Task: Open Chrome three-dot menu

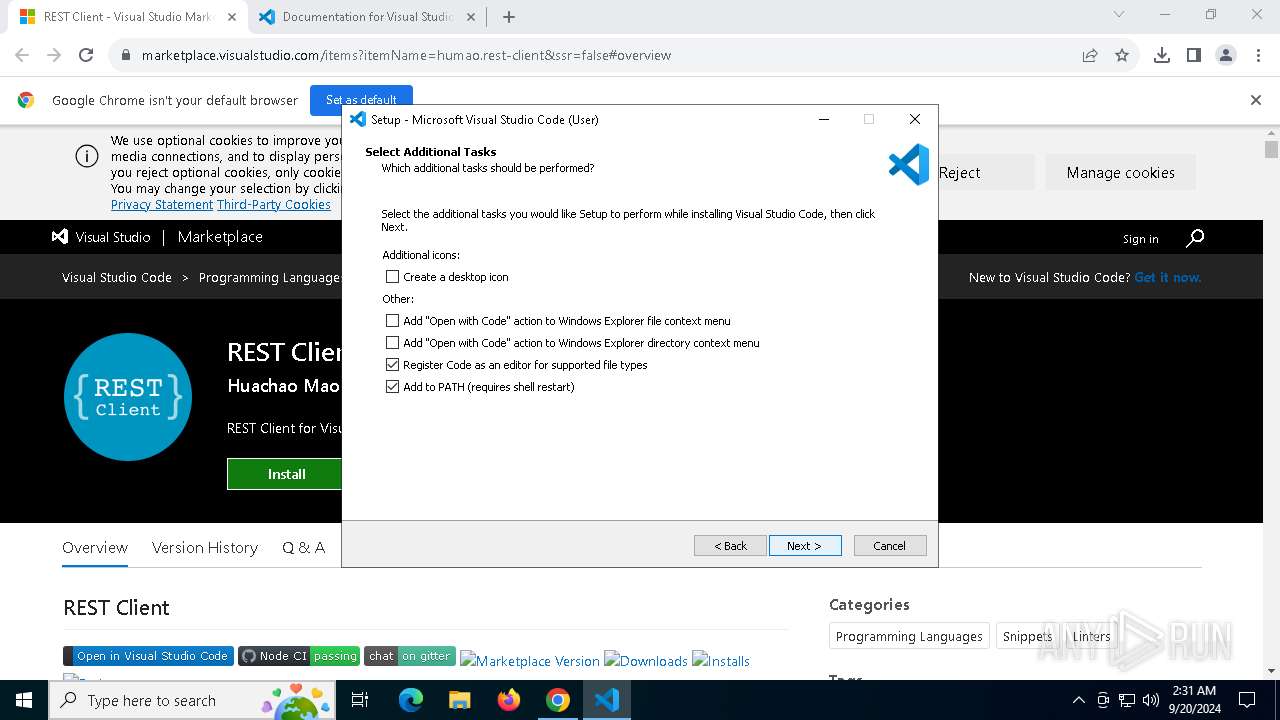Action: [x=1258, y=55]
